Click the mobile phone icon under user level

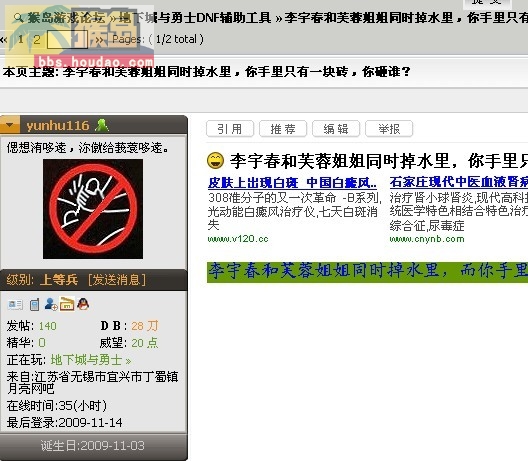pyautogui.click(x=34, y=305)
